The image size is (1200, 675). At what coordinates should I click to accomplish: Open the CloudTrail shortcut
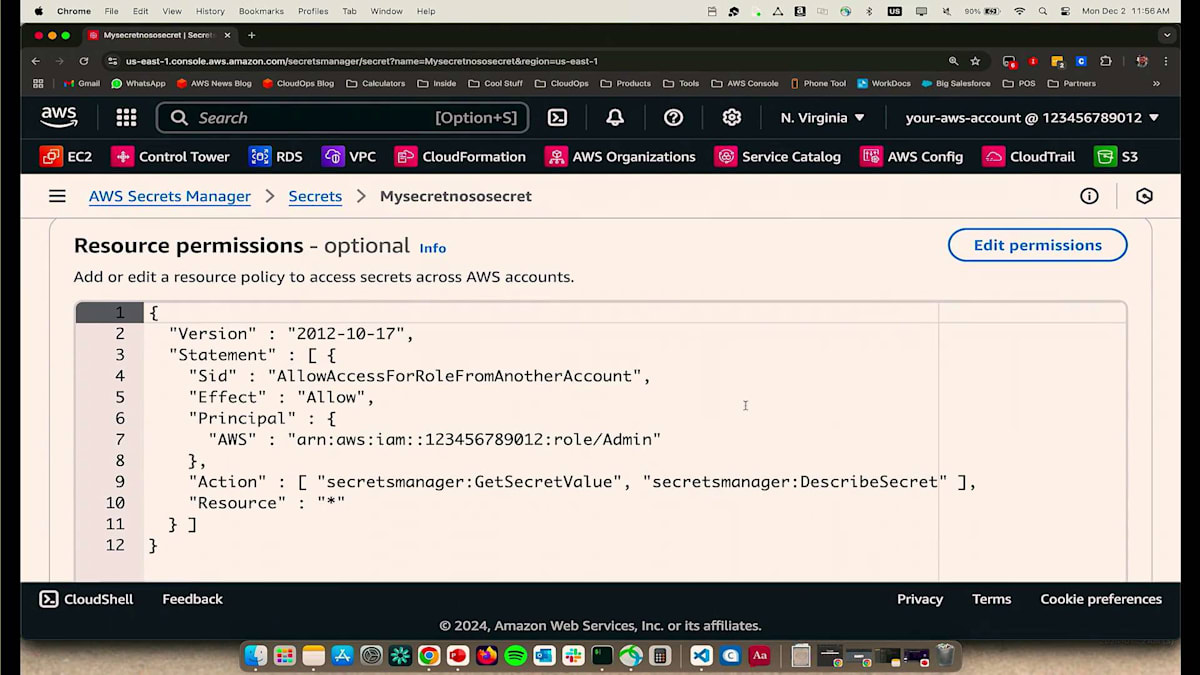click(1029, 157)
